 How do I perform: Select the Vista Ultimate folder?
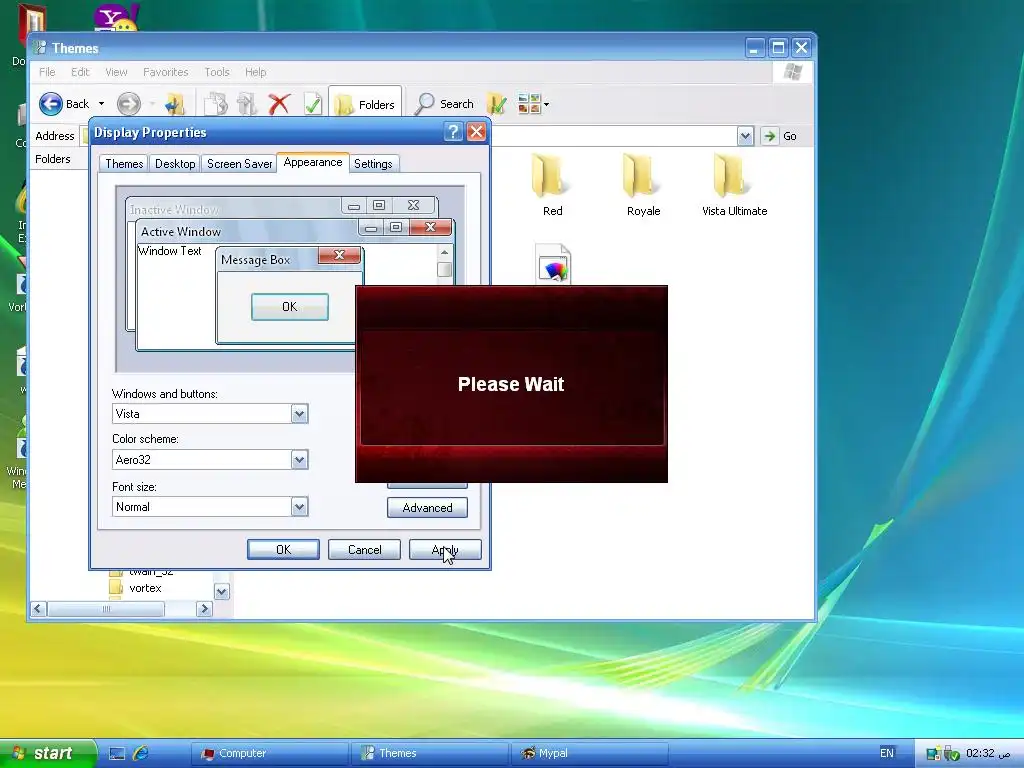(x=734, y=185)
